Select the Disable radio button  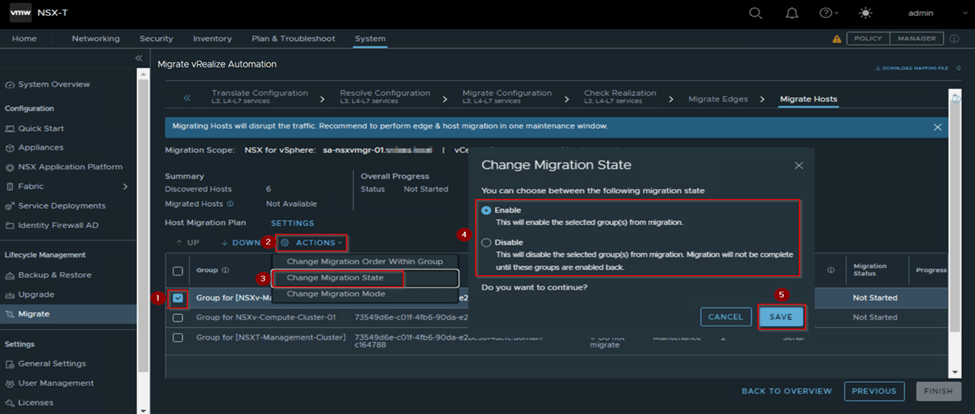(x=487, y=243)
